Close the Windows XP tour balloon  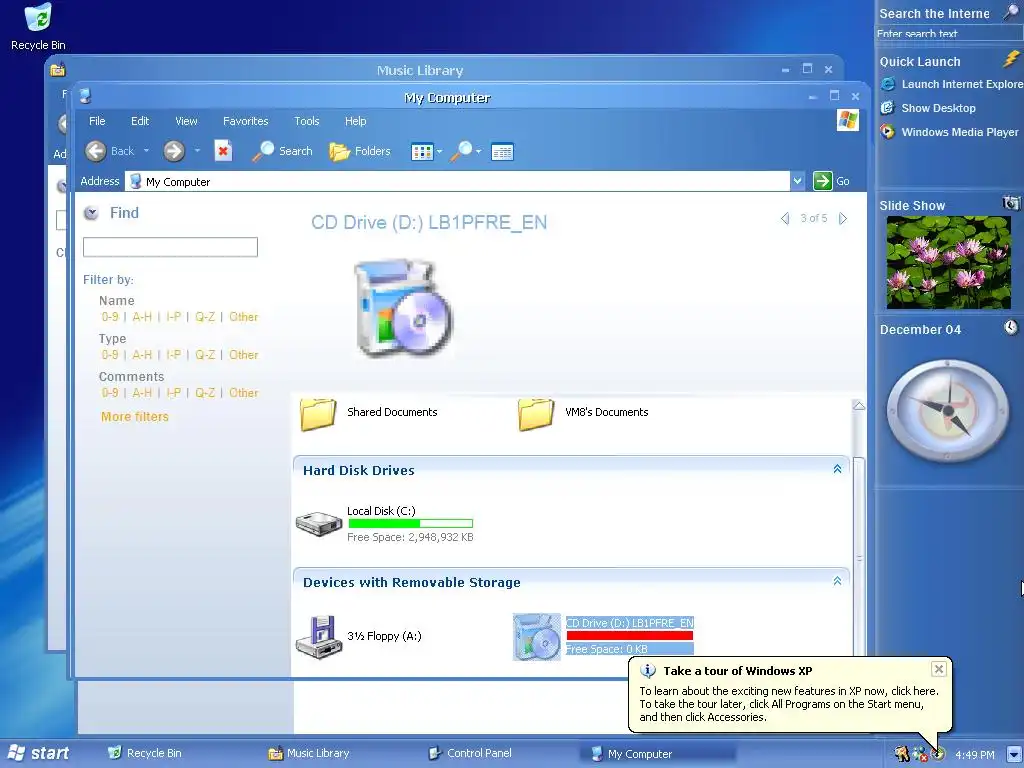(x=938, y=669)
